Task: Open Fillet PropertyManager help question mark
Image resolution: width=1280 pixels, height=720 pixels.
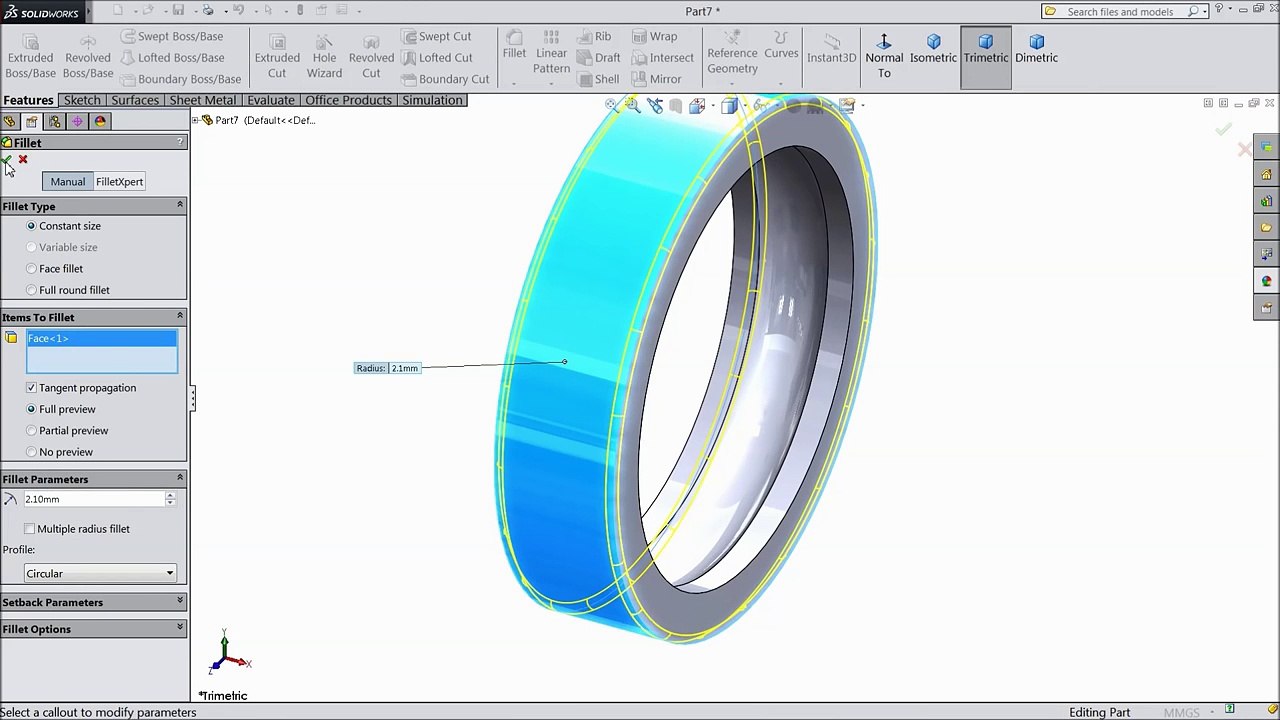Action: [180, 143]
